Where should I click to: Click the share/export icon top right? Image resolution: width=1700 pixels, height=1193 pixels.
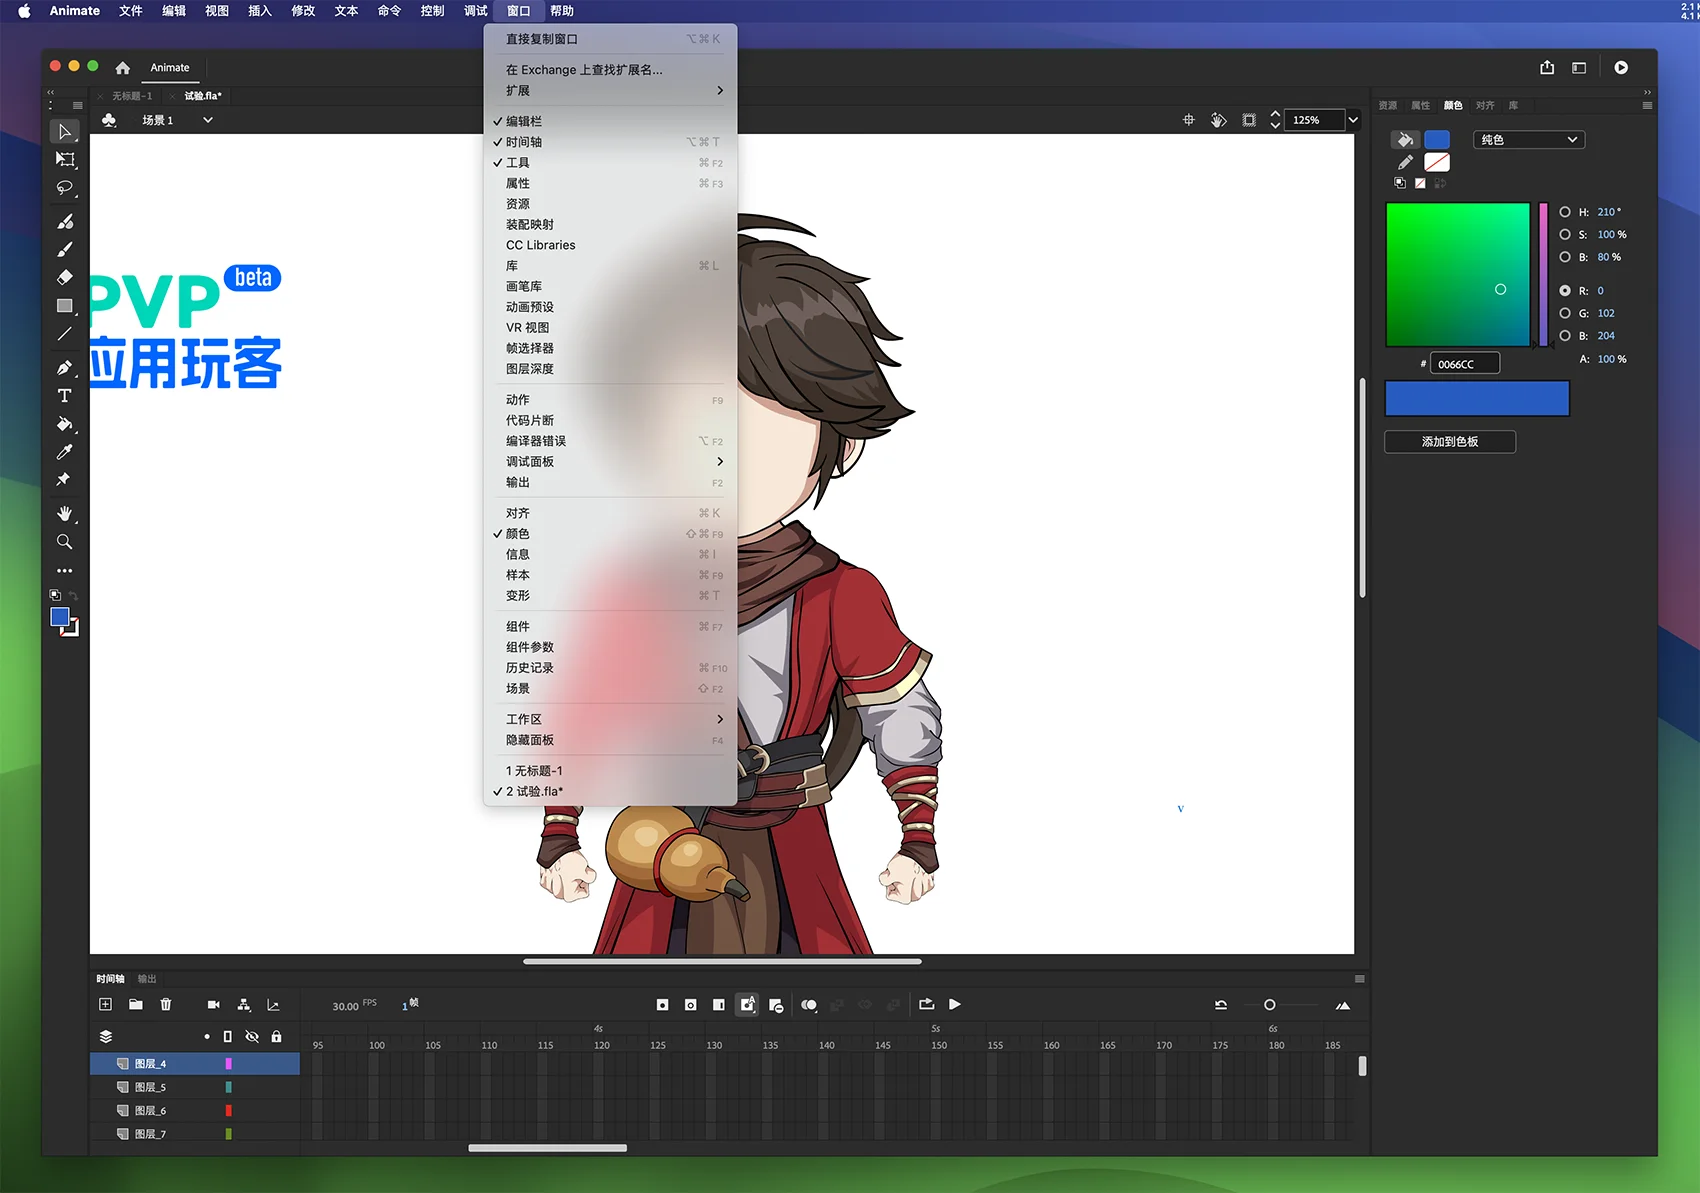coord(1547,67)
